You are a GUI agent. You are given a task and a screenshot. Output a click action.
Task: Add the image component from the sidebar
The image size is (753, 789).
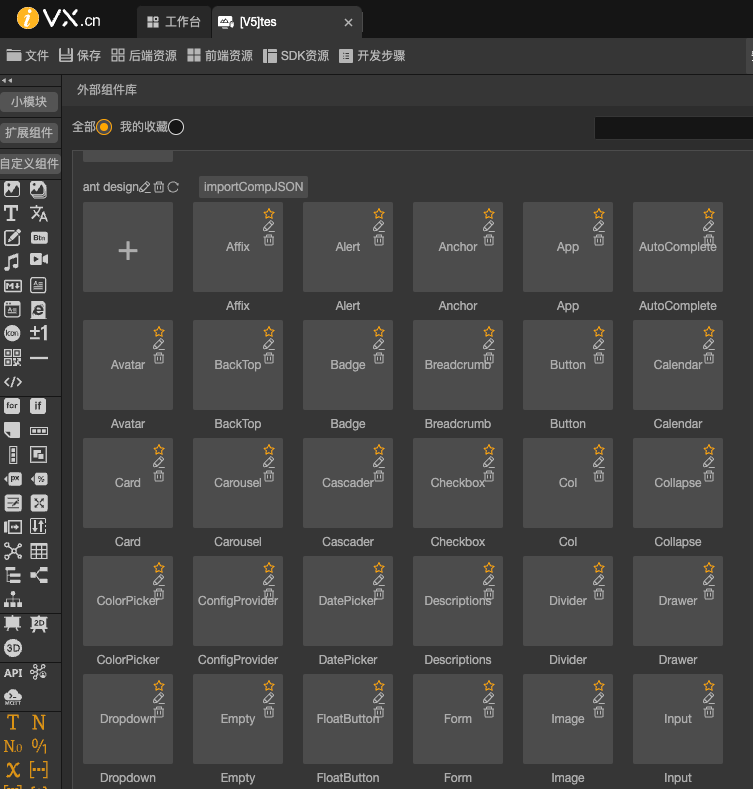(12, 189)
